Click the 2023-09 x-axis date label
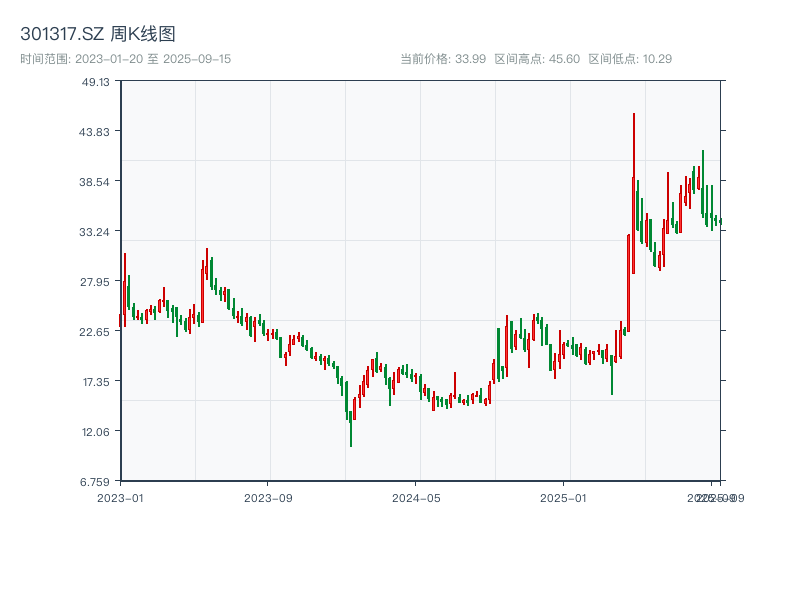 click(268, 497)
